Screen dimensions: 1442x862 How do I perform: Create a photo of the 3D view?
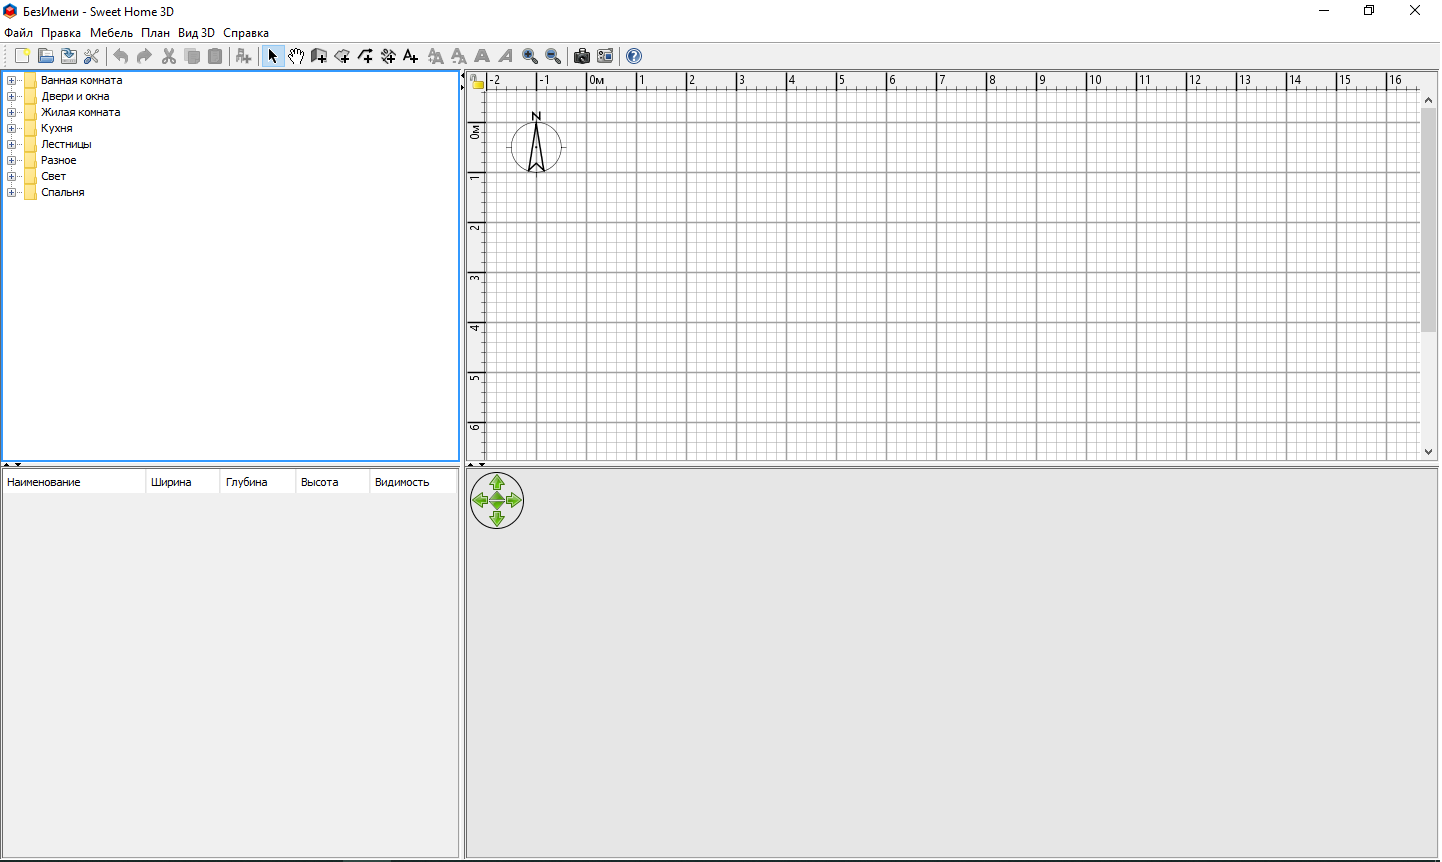pos(581,56)
